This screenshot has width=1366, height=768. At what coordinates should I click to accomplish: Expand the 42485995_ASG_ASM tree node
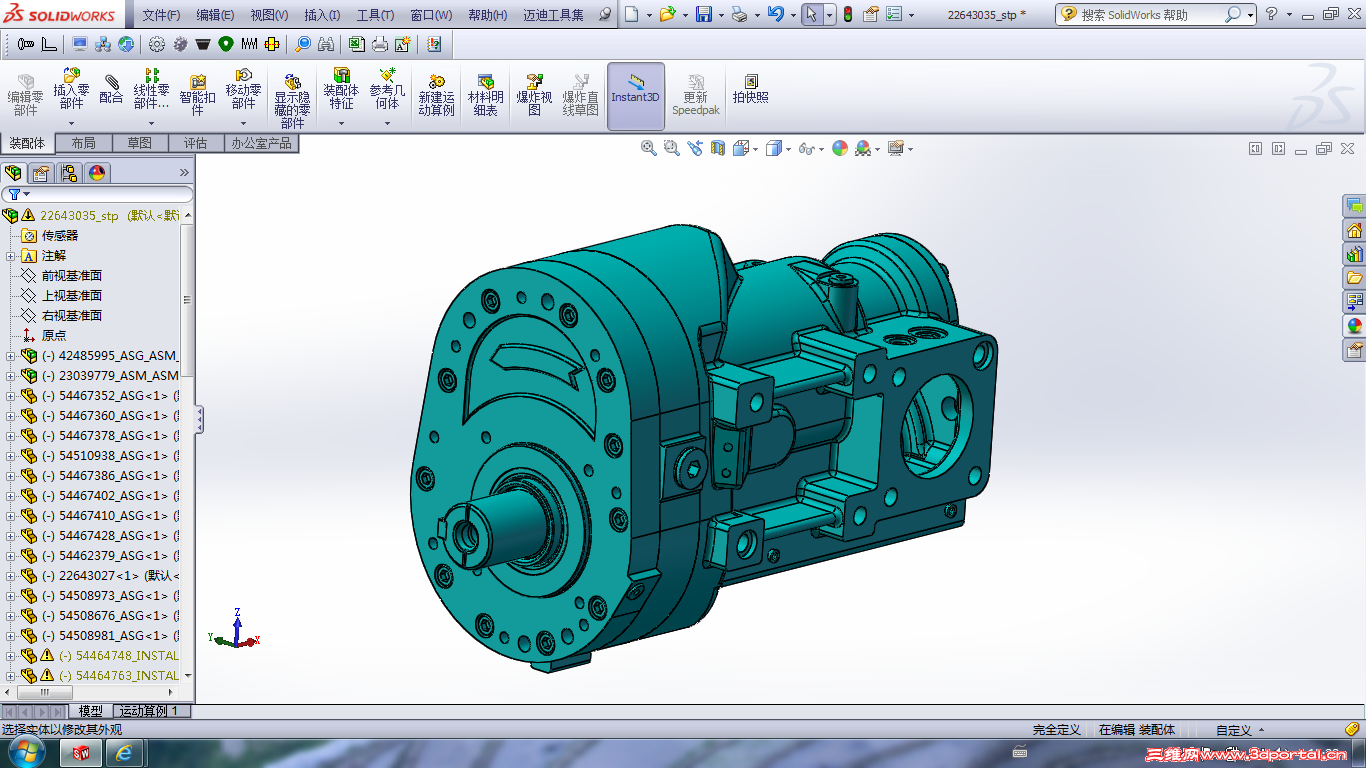[11, 356]
